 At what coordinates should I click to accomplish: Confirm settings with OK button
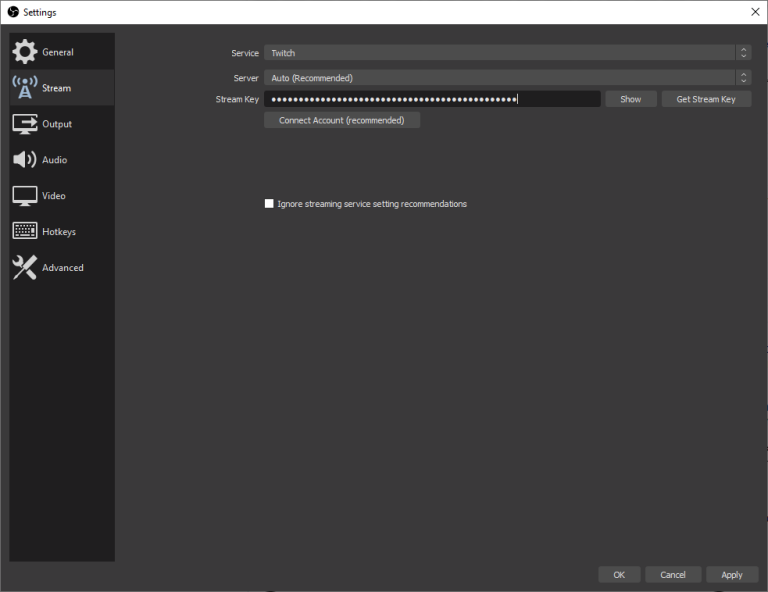[x=619, y=574]
